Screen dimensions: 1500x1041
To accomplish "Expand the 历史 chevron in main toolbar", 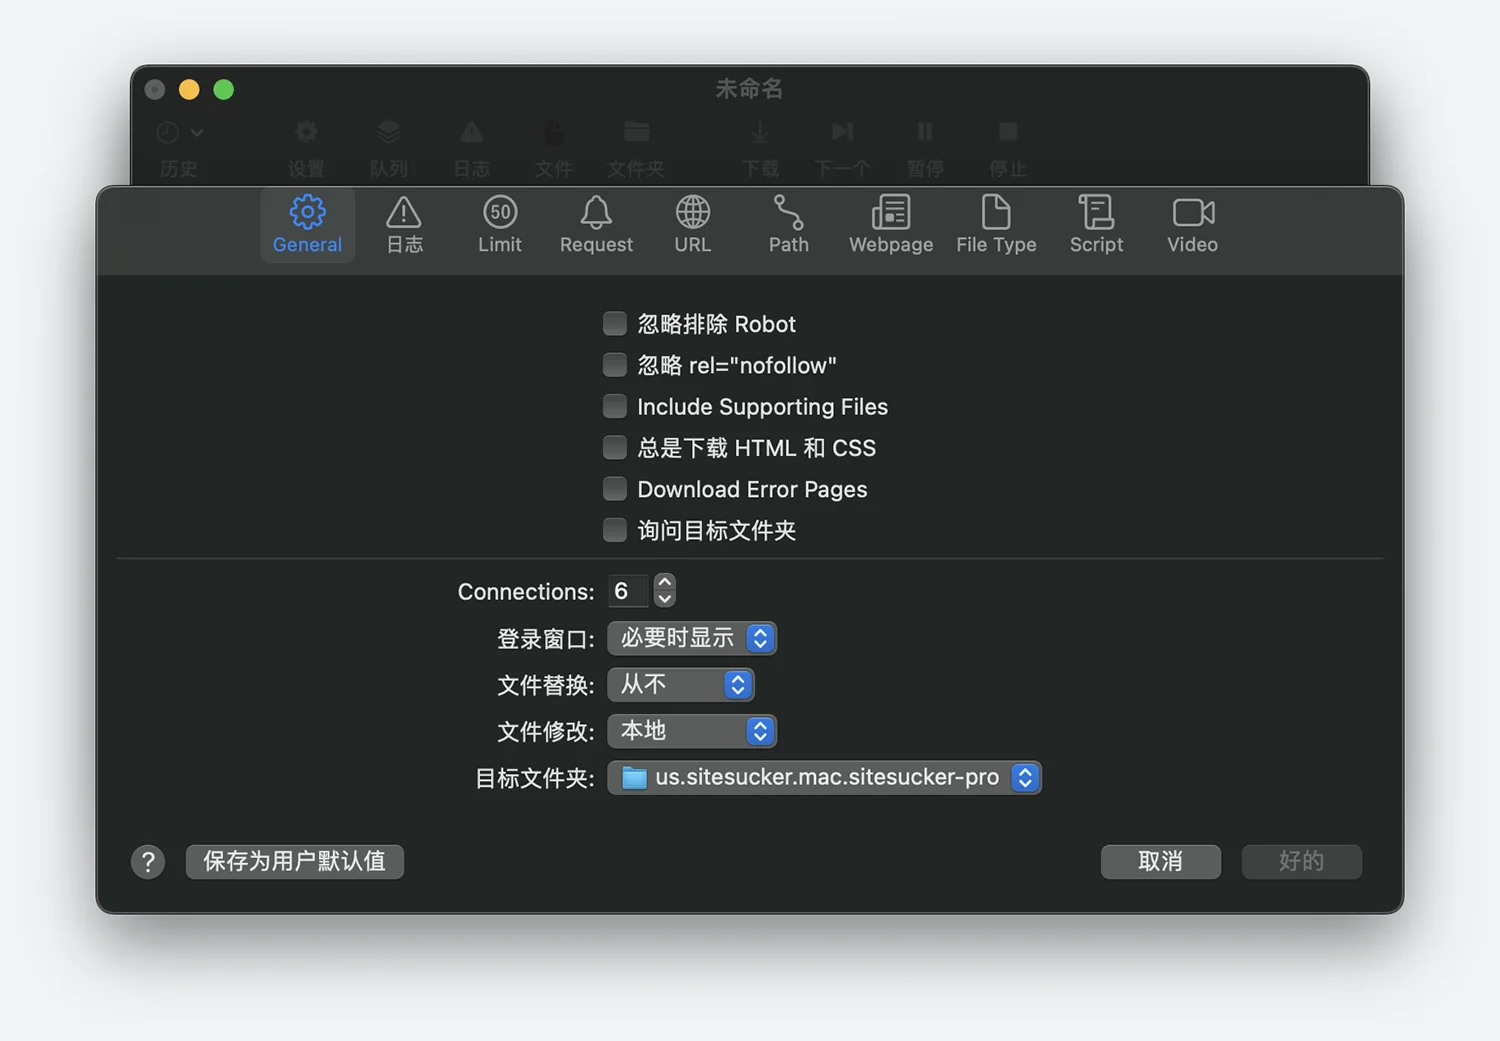I will click(197, 132).
